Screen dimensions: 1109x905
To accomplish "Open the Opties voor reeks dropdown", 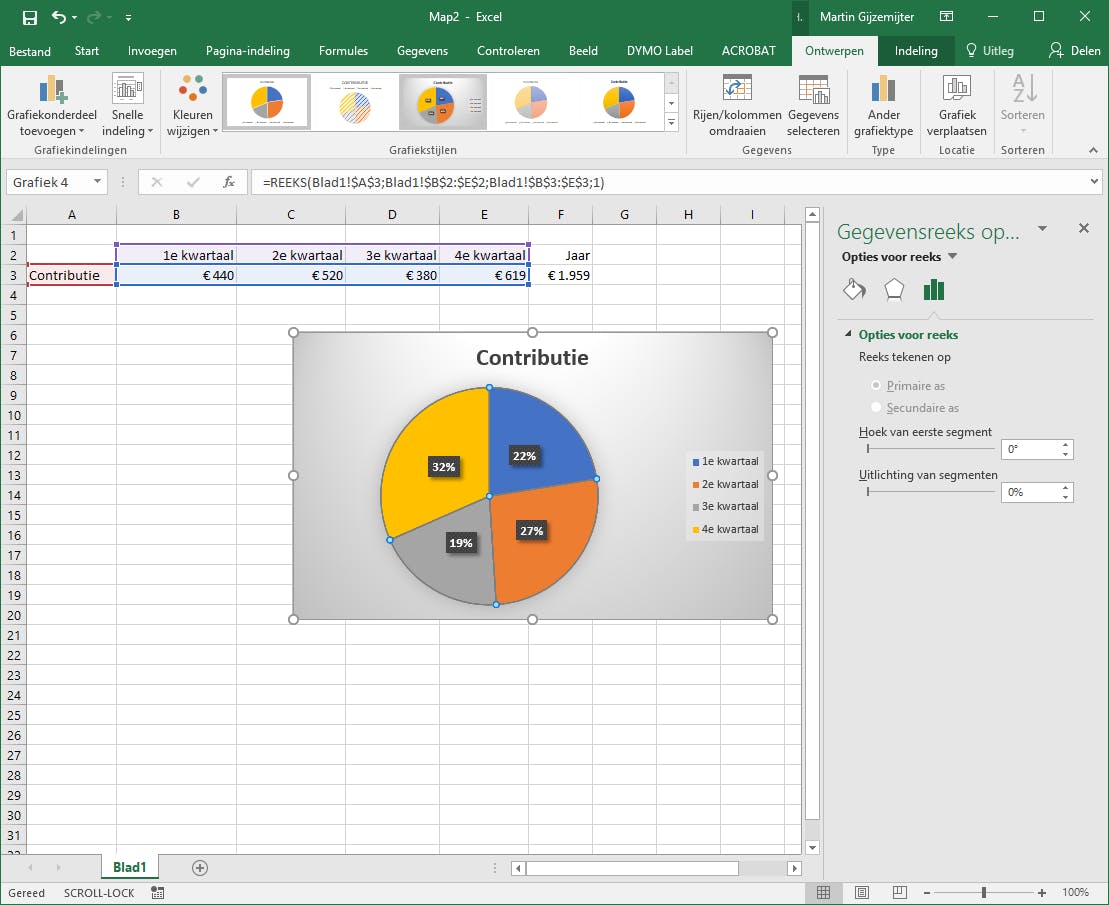I will click(x=952, y=257).
